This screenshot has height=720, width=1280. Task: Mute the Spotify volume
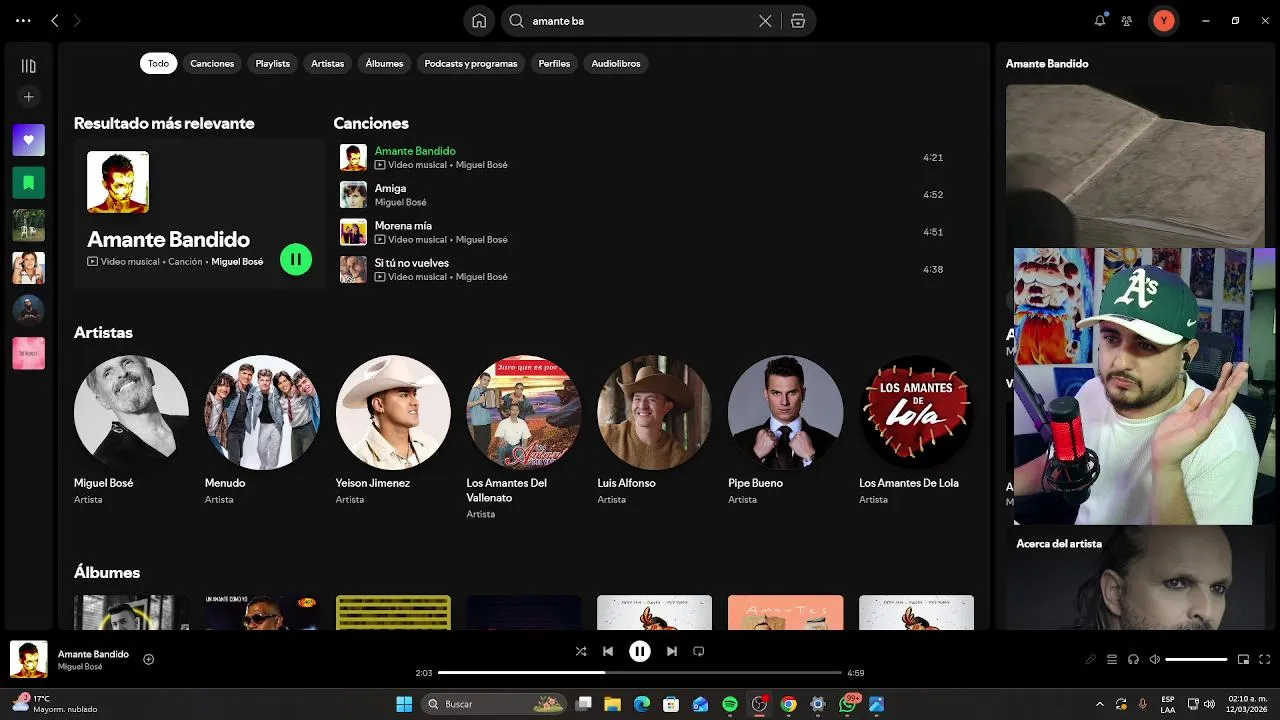pyautogui.click(x=1155, y=659)
